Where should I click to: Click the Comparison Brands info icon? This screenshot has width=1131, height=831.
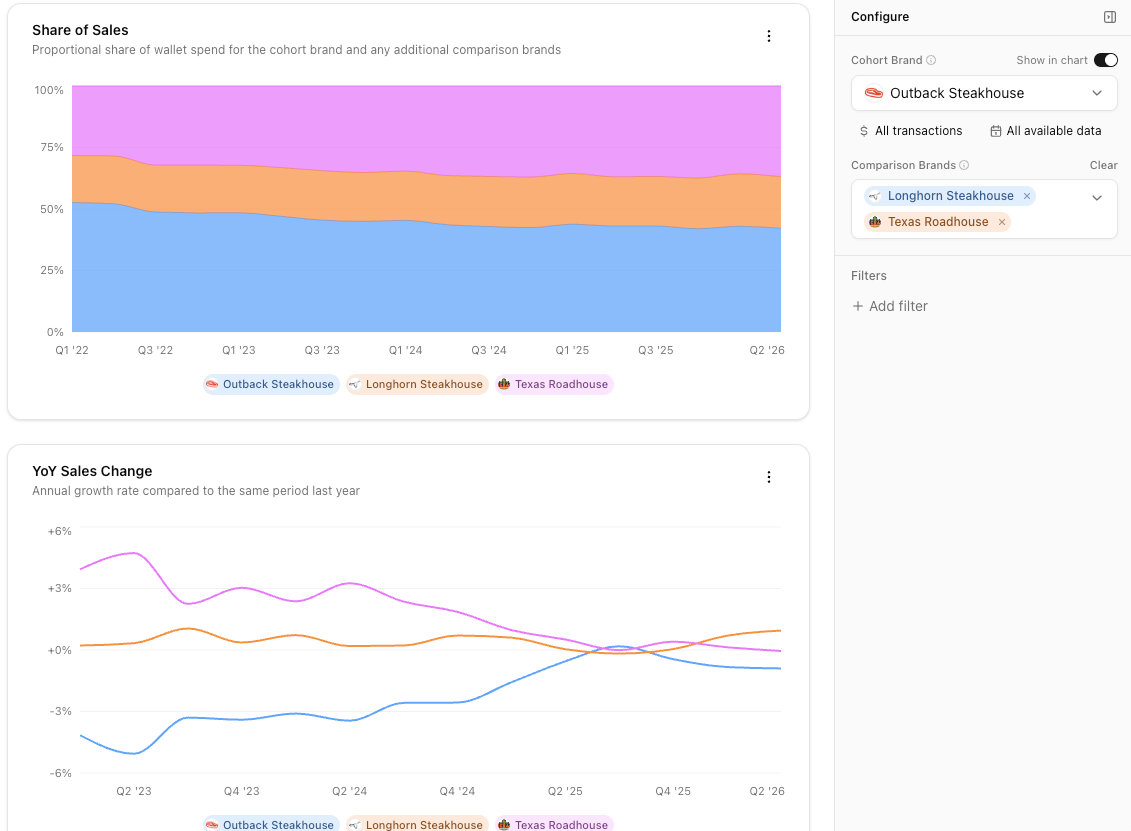point(964,165)
